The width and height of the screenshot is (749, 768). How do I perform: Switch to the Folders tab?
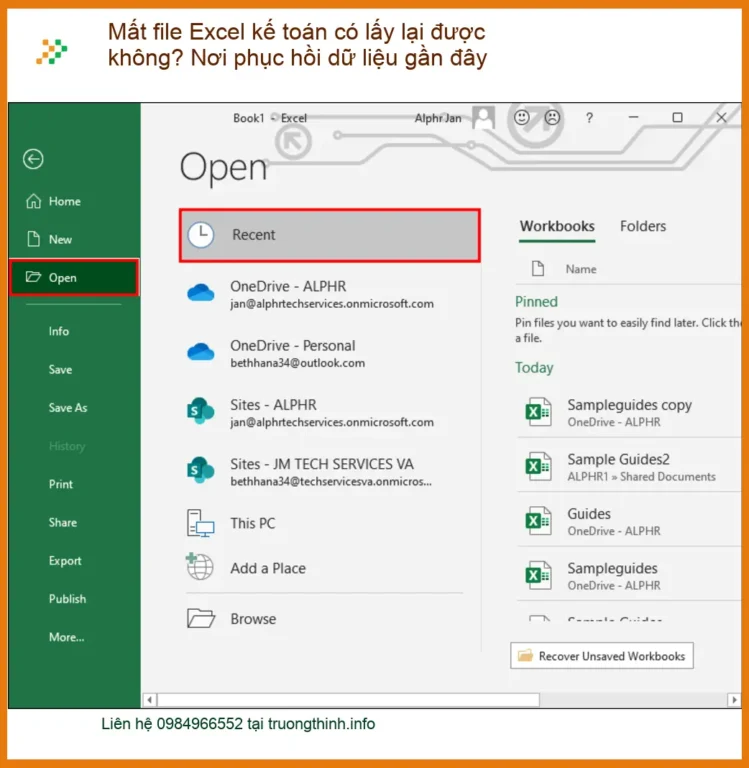pos(643,226)
